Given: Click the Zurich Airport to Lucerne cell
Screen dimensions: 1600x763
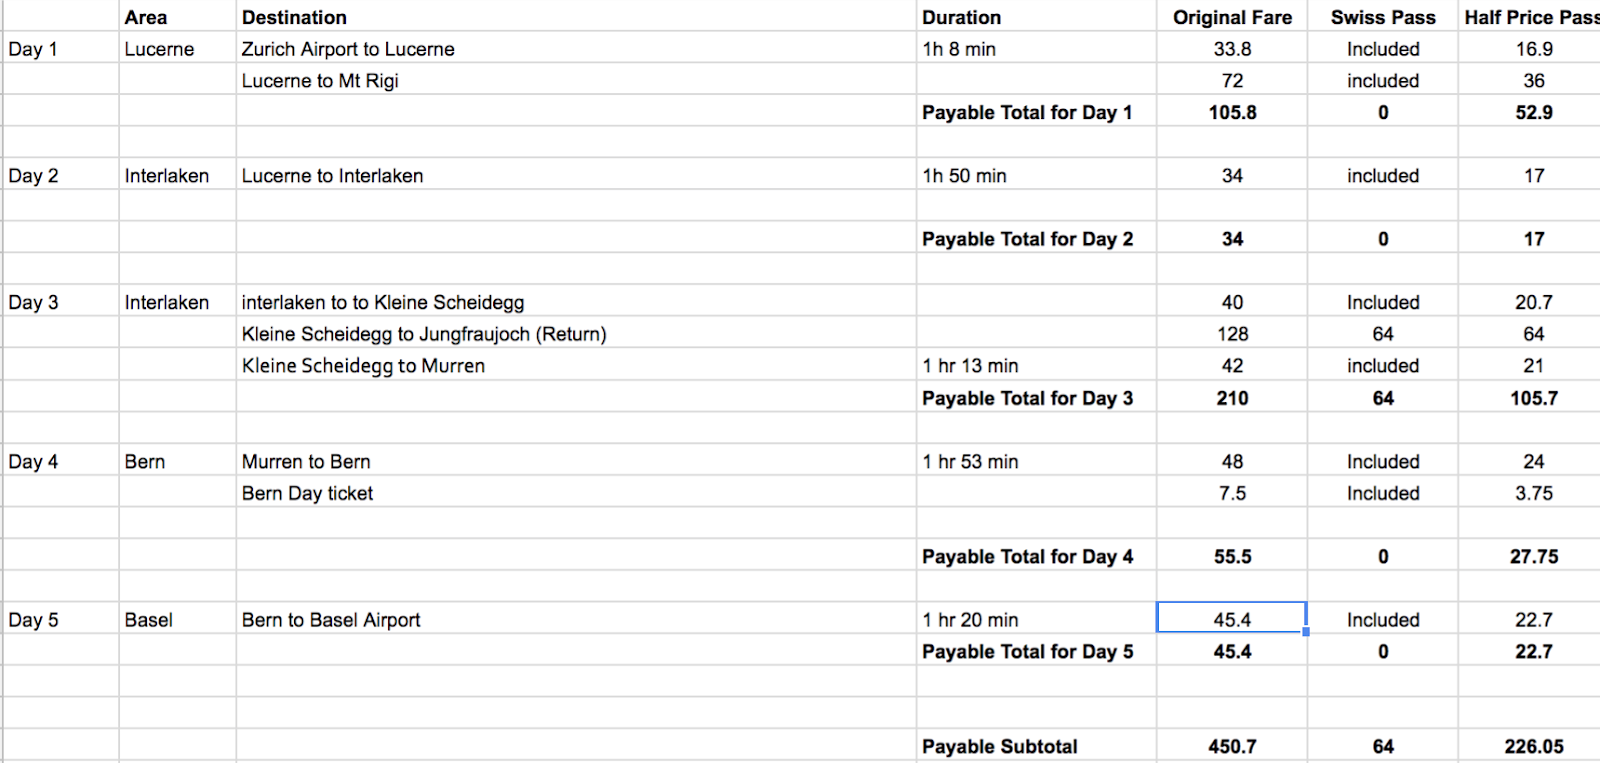Looking at the screenshot, I should point(576,49).
